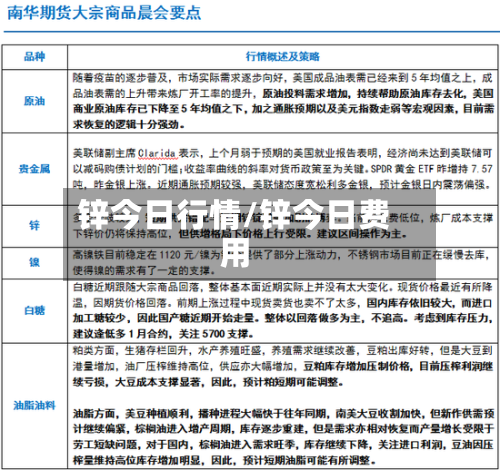
Task: Click the sugar description paragraph
Action: point(283,311)
